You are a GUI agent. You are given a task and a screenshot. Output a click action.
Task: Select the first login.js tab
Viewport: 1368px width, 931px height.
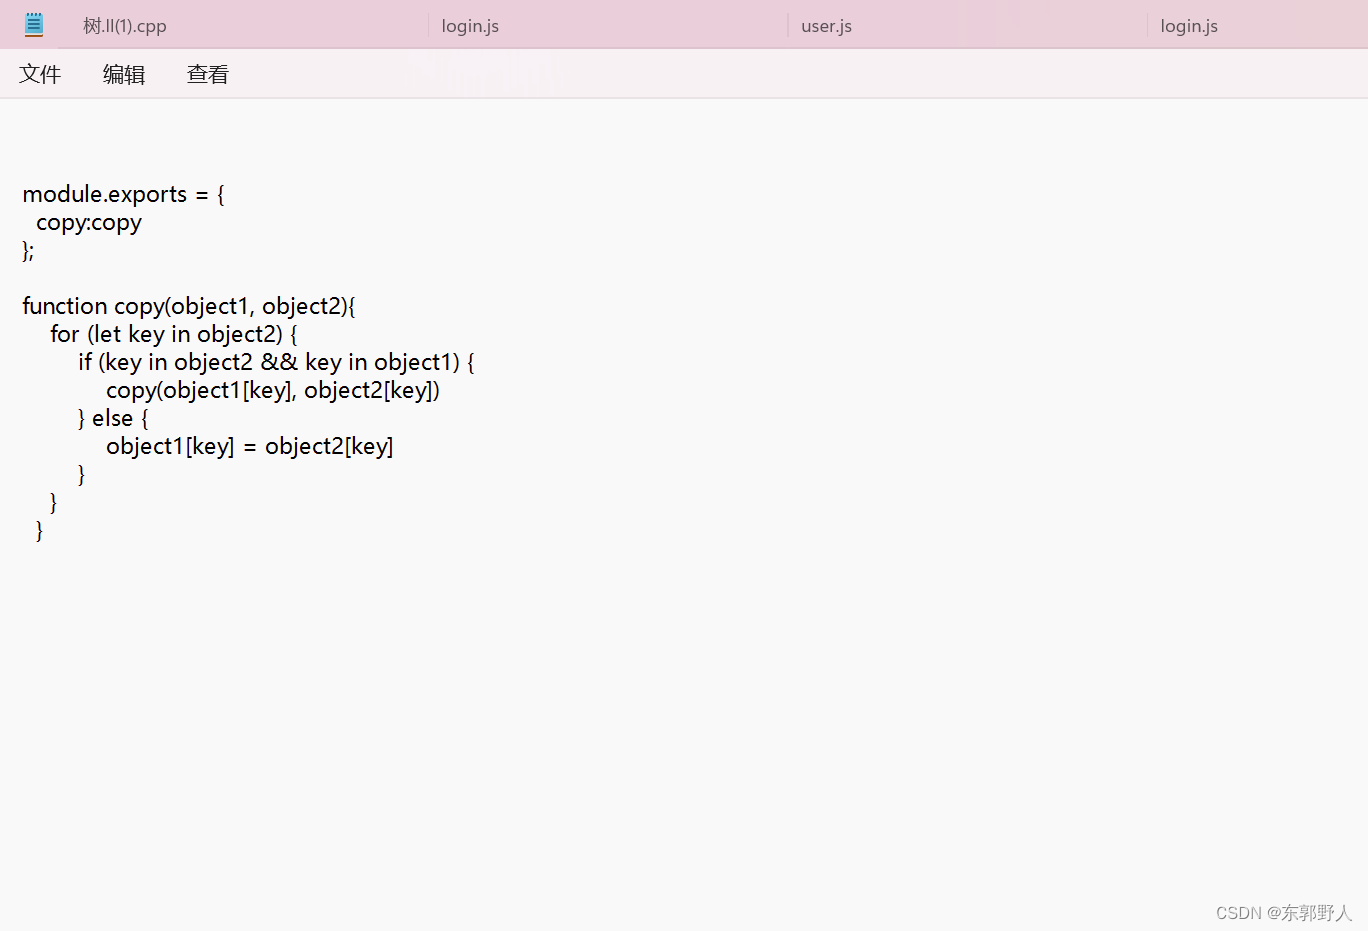pyautogui.click(x=469, y=25)
